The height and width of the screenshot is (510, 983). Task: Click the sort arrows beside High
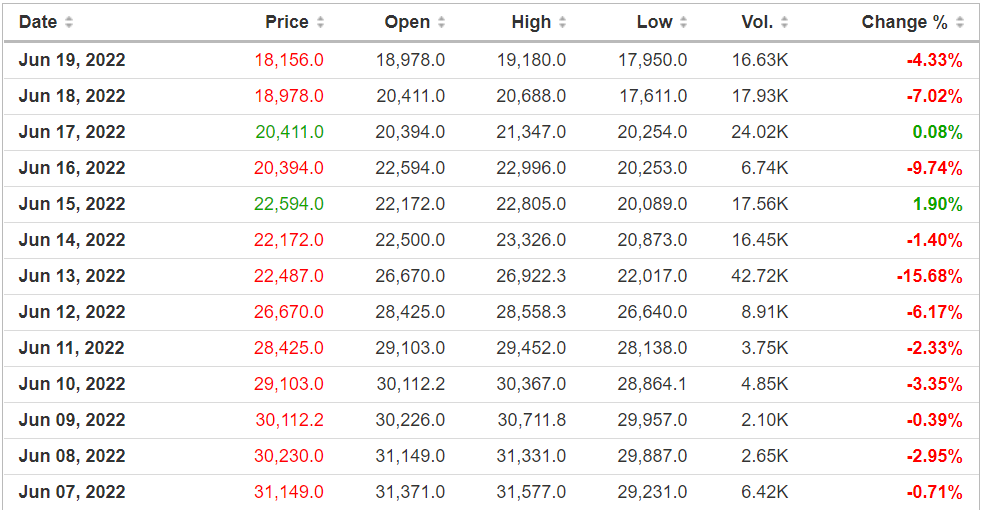[562, 23]
